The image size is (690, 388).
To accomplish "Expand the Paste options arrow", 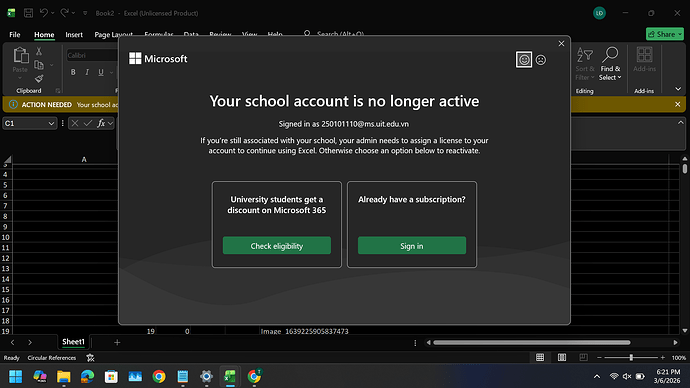I will [x=20, y=78].
